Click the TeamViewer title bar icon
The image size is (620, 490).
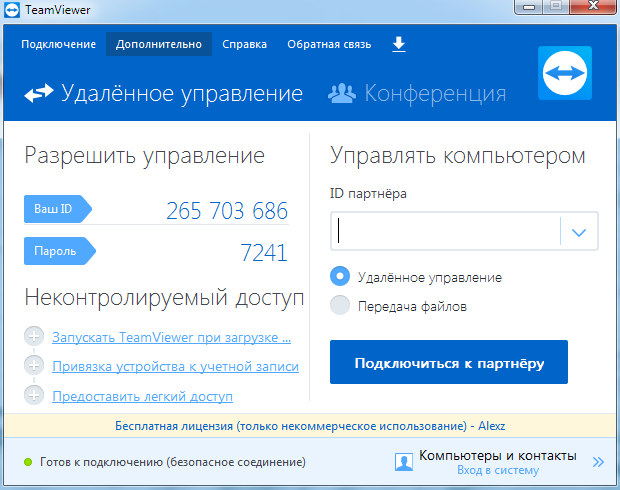coord(11,10)
